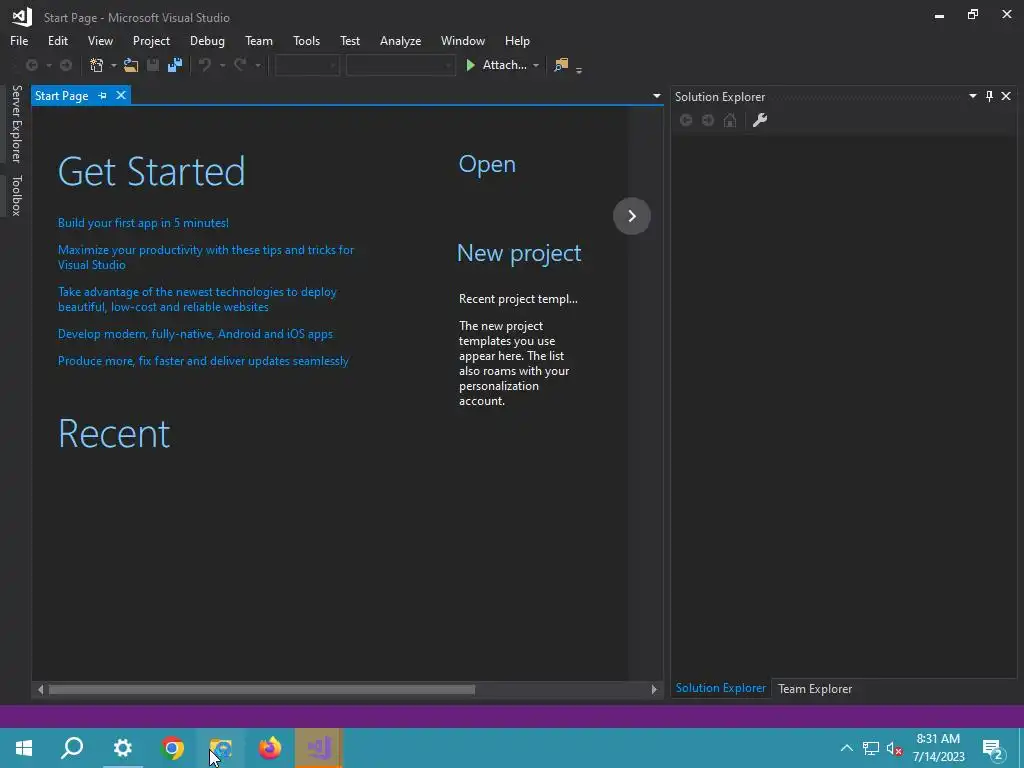Open 'Develop modern, fully-native' apps link

coord(195,334)
